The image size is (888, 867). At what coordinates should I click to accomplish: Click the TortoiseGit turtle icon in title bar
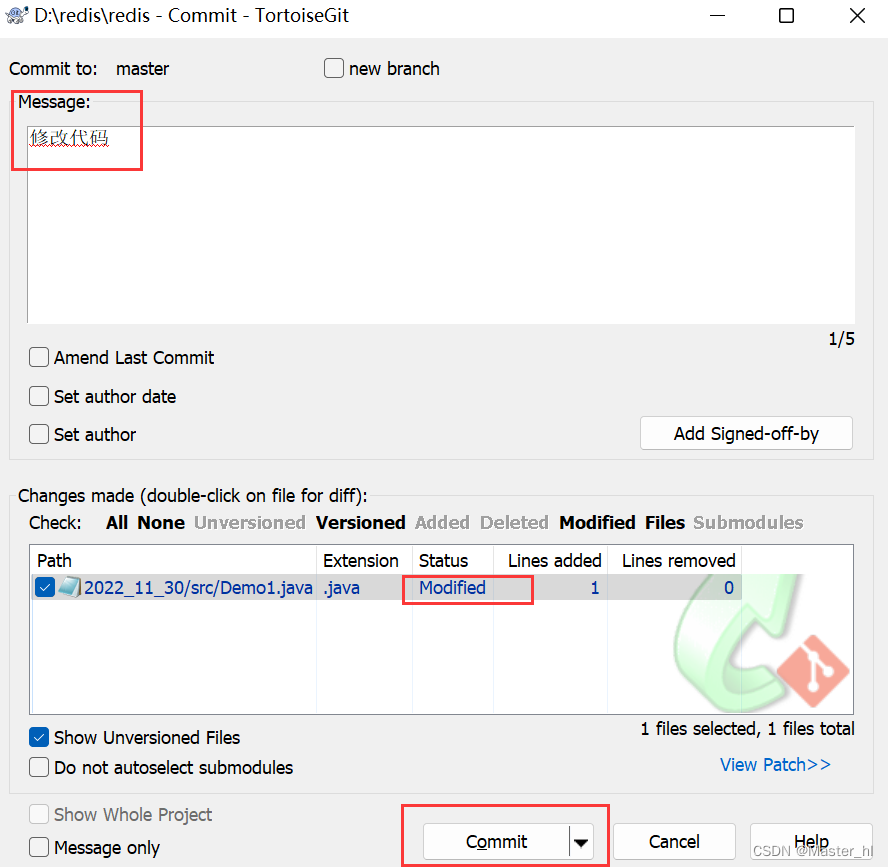[x=16, y=15]
